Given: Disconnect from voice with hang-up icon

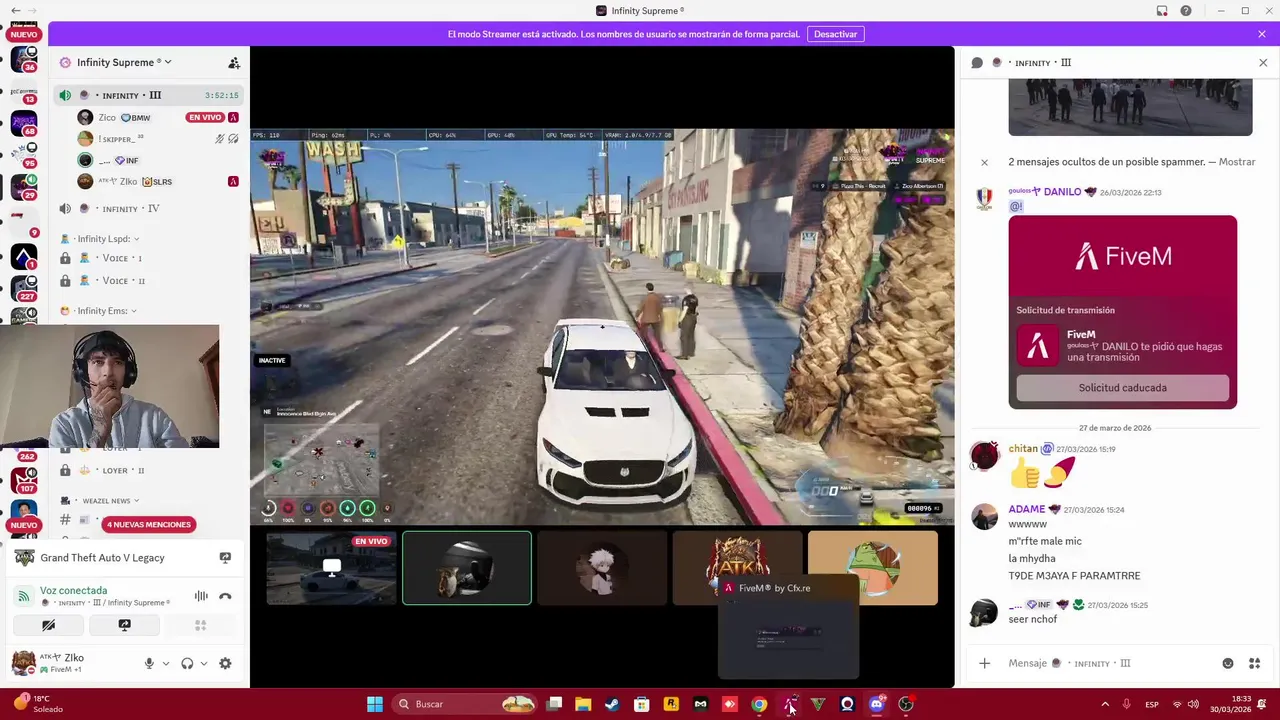Looking at the screenshot, I should click(x=225, y=596).
